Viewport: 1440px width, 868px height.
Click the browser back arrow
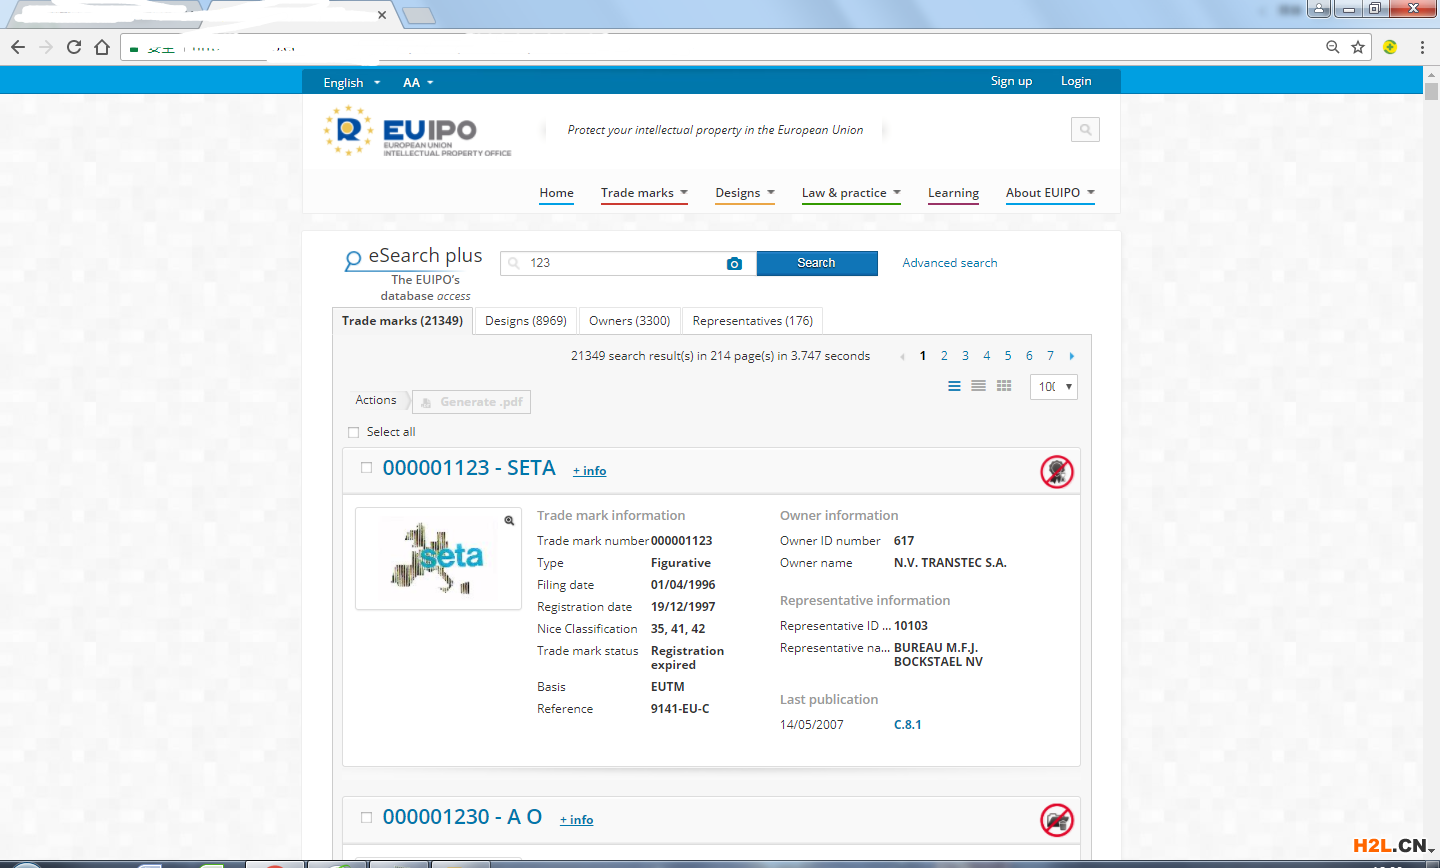click(17, 47)
